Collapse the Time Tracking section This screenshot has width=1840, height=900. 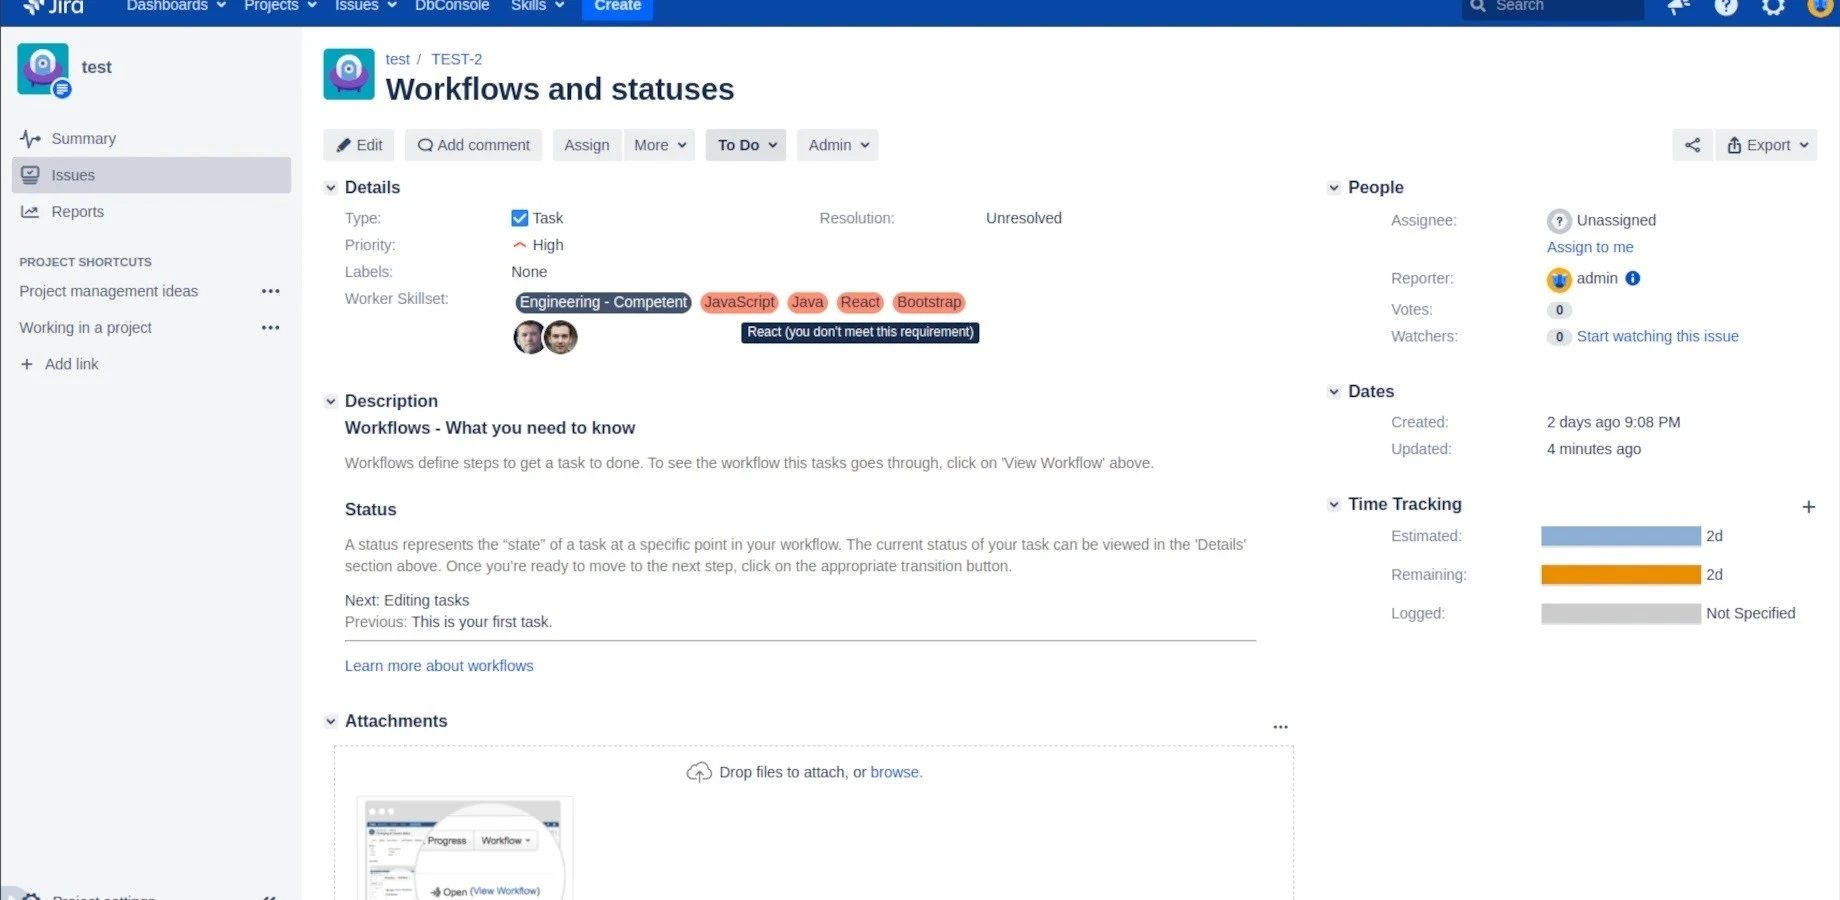pyautogui.click(x=1334, y=505)
